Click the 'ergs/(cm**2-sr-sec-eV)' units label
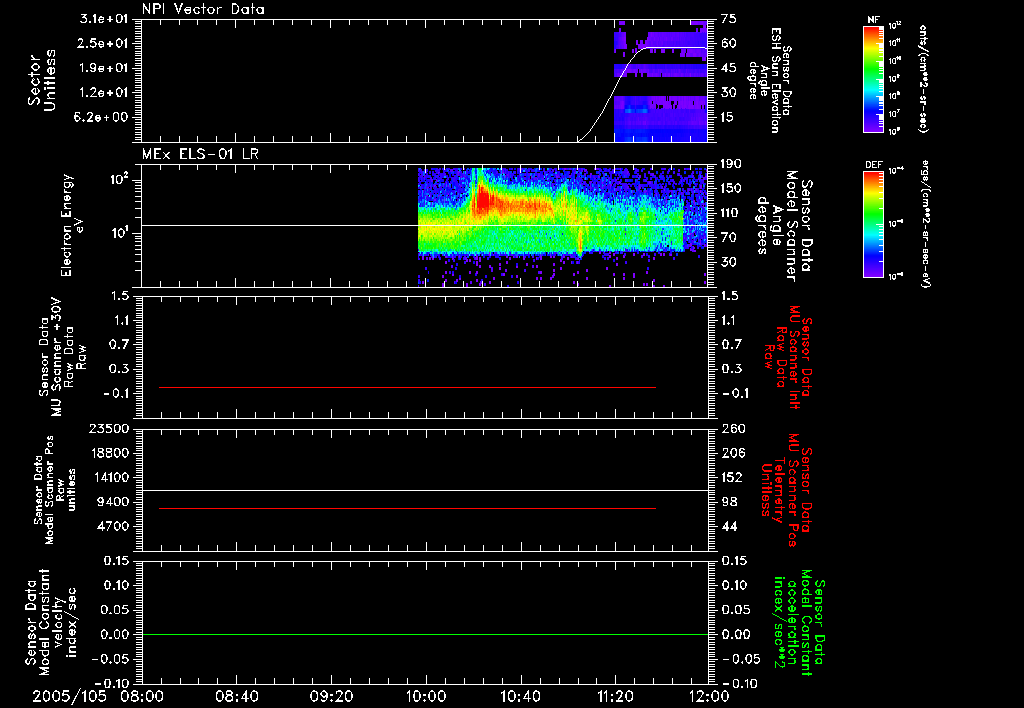The image size is (1024, 708). [x=925, y=224]
